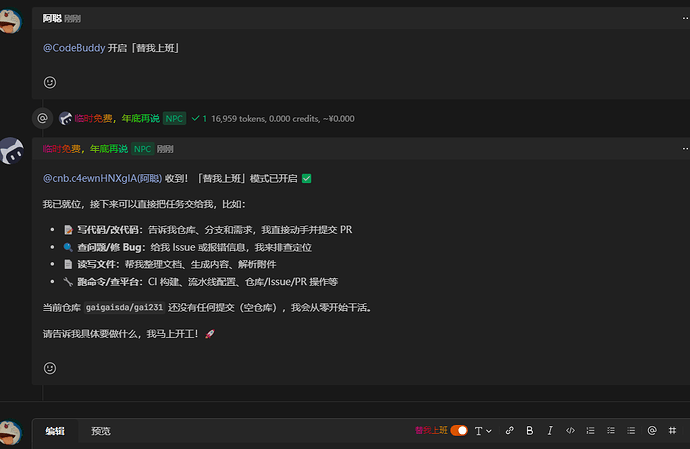Insert a task checklist
This screenshot has height=449, width=690.
click(x=611, y=431)
